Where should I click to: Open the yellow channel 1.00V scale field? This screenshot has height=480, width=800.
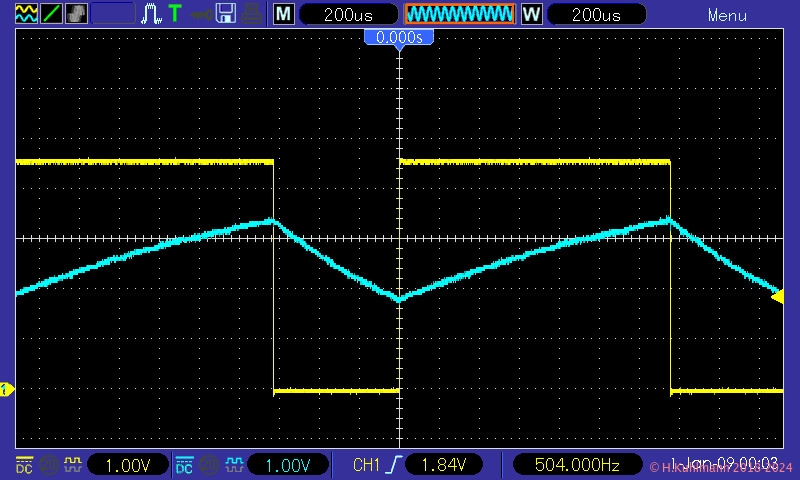coord(128,465)
